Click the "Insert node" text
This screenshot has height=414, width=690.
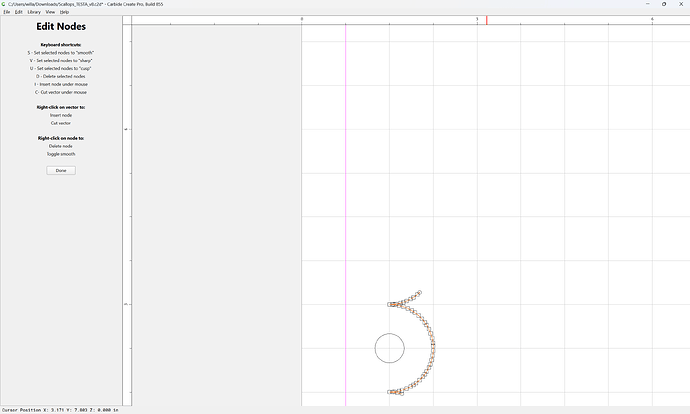tap(61, 115)
